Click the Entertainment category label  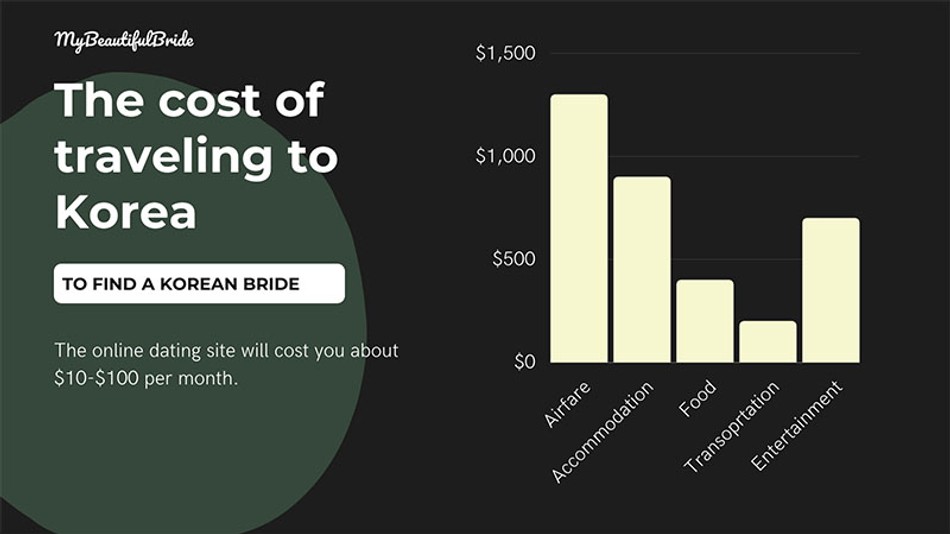point(797,426)
